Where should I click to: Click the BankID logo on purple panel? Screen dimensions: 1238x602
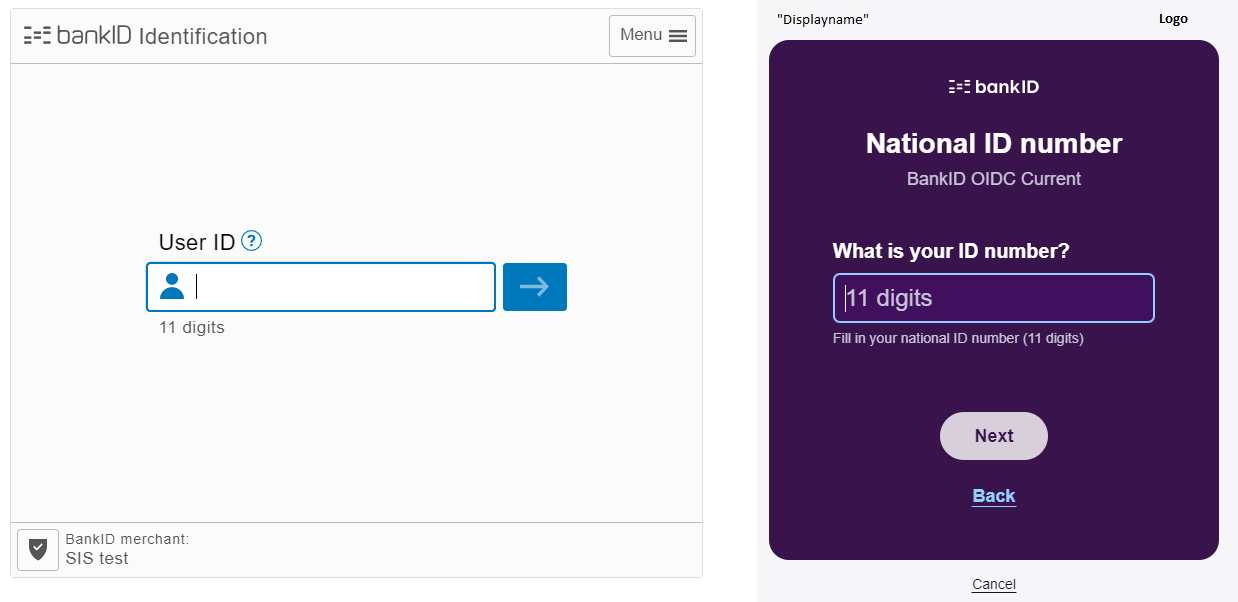[994, 87]
